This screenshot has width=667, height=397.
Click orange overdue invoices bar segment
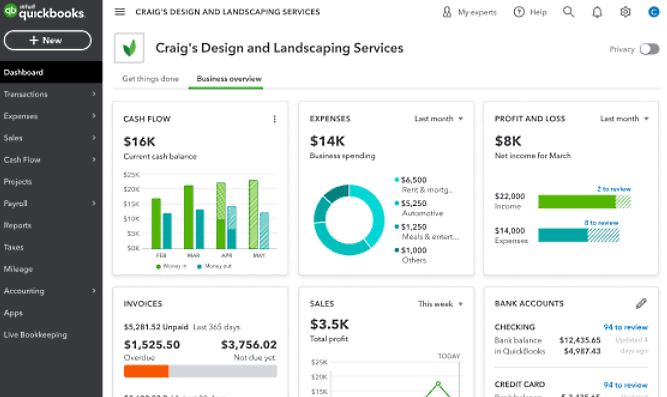146,371
